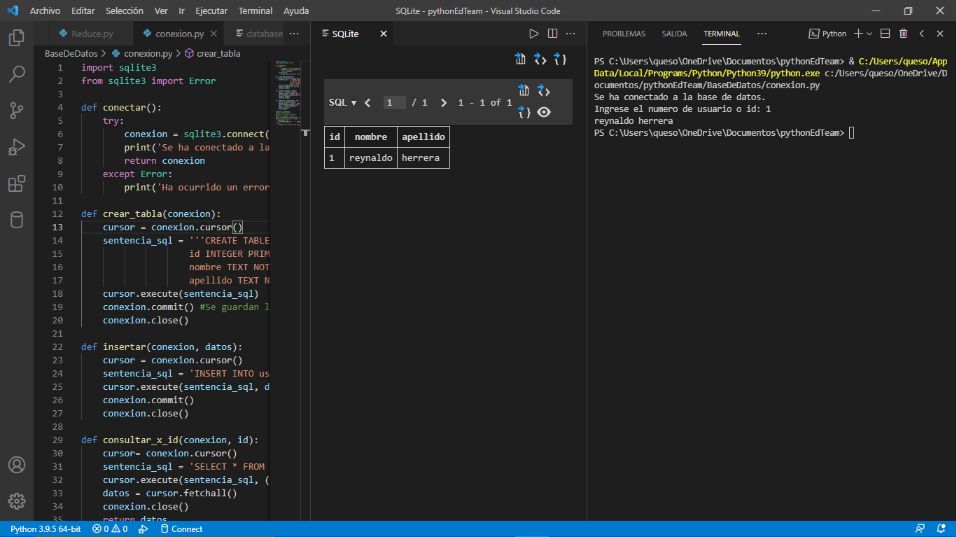Show more editor actions ellipsis after database tab

[x=294, y=34]
